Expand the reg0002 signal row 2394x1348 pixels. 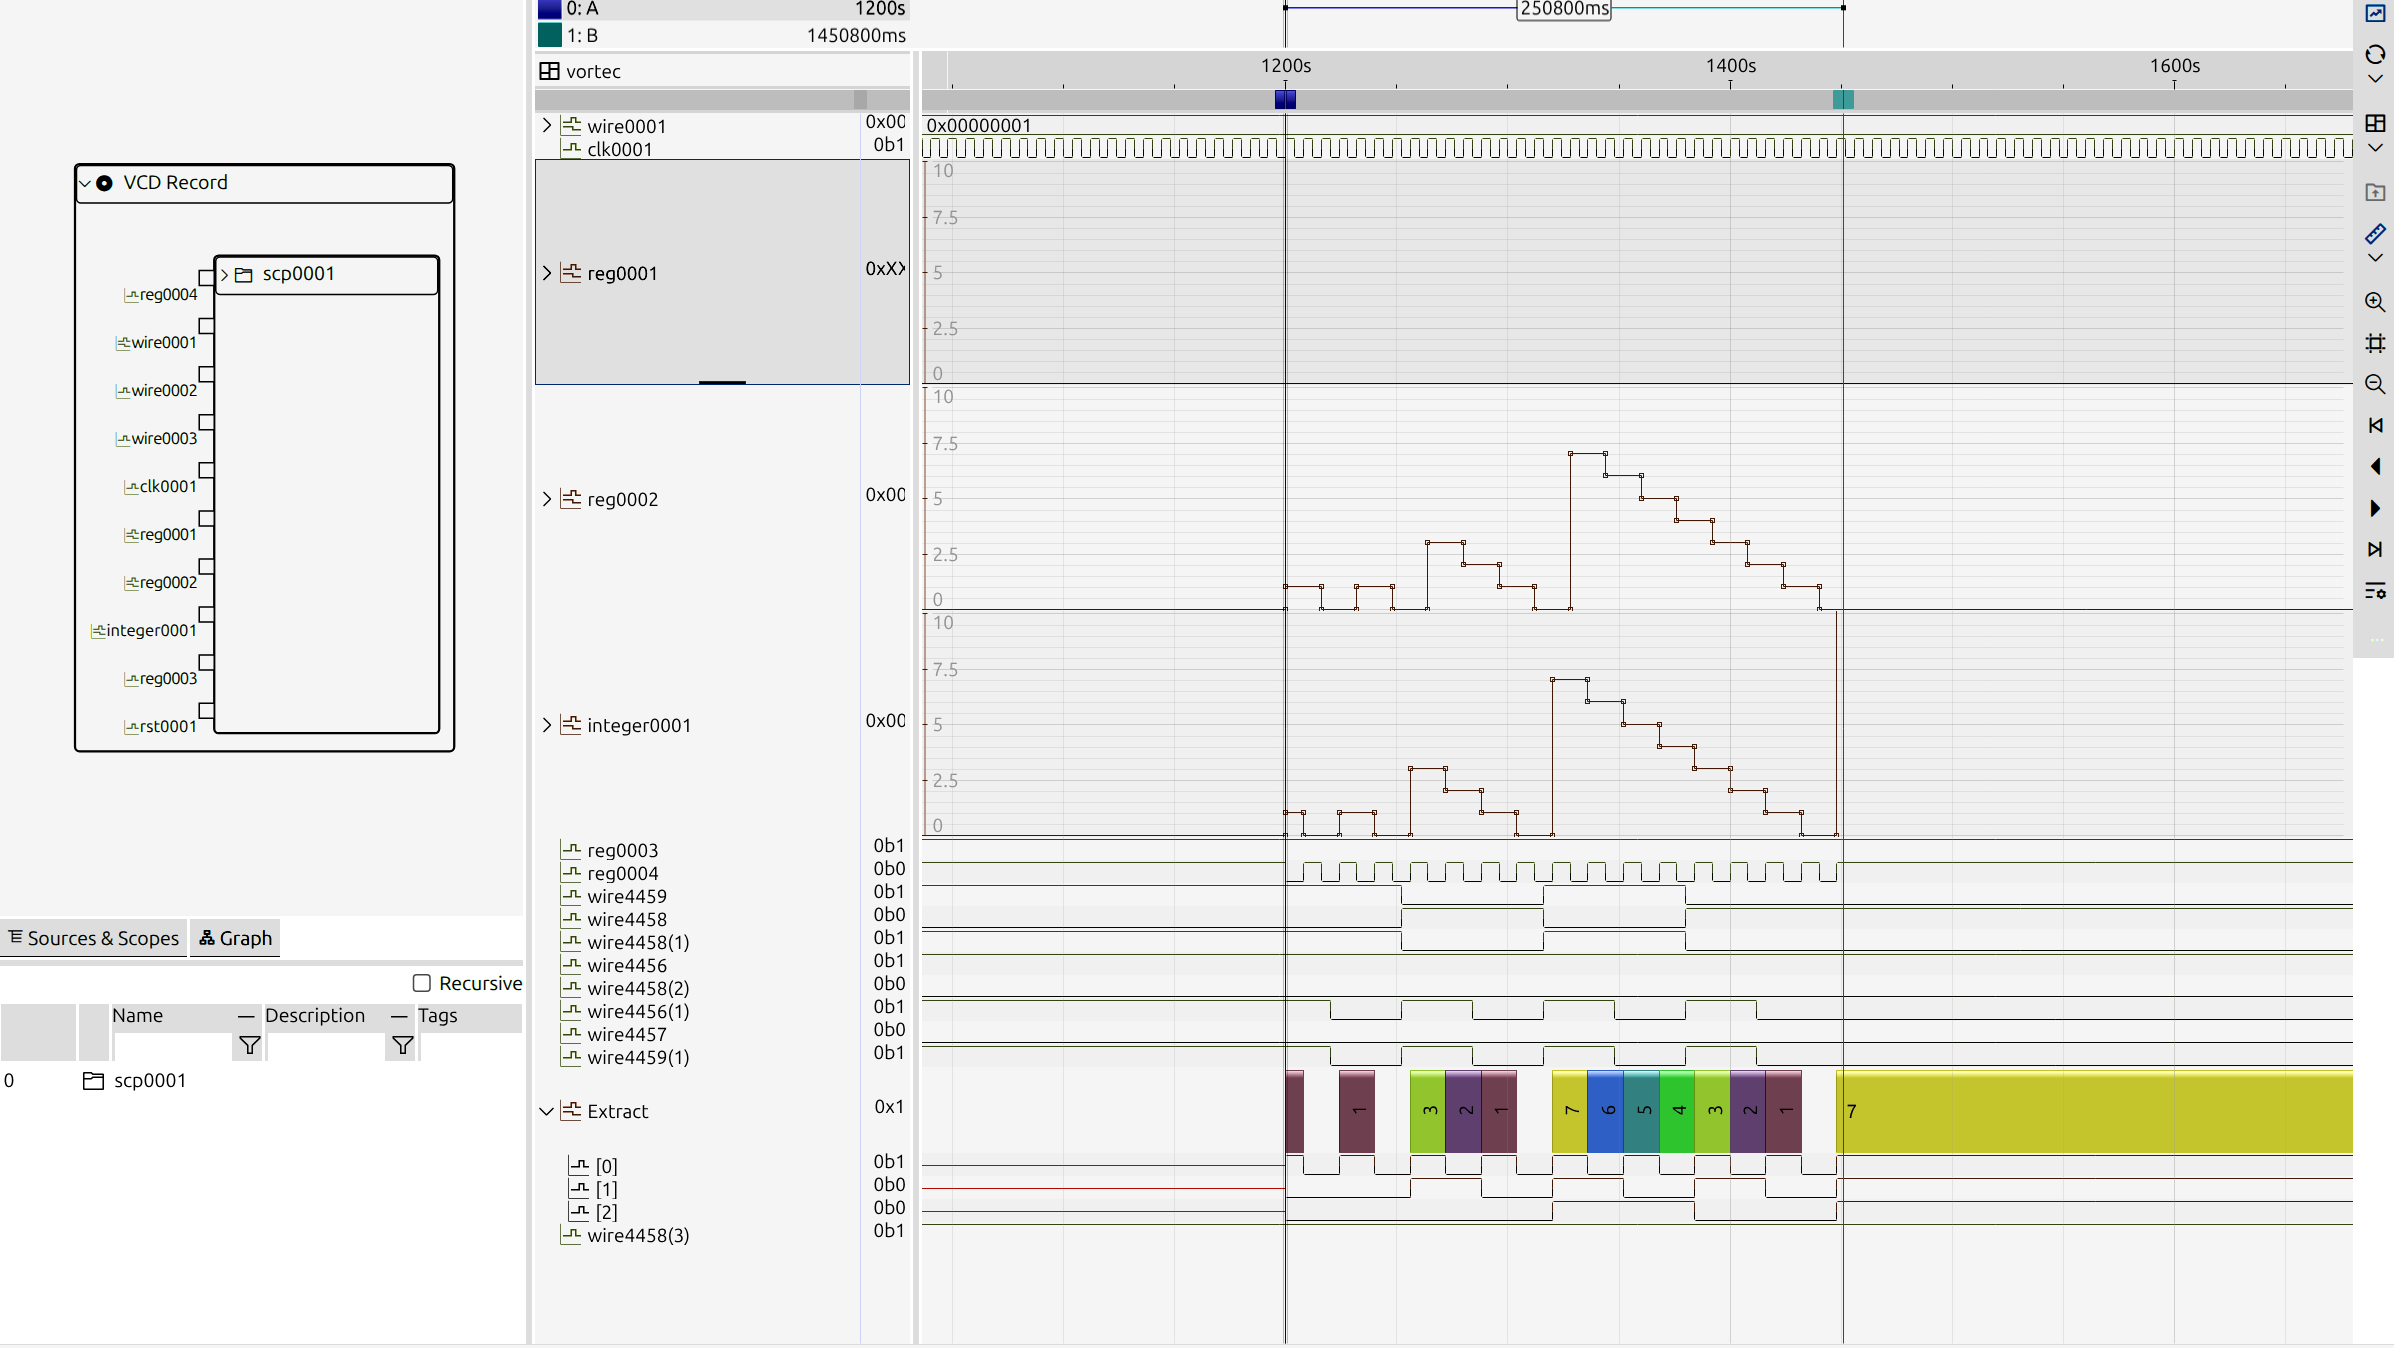pos(547,499)
